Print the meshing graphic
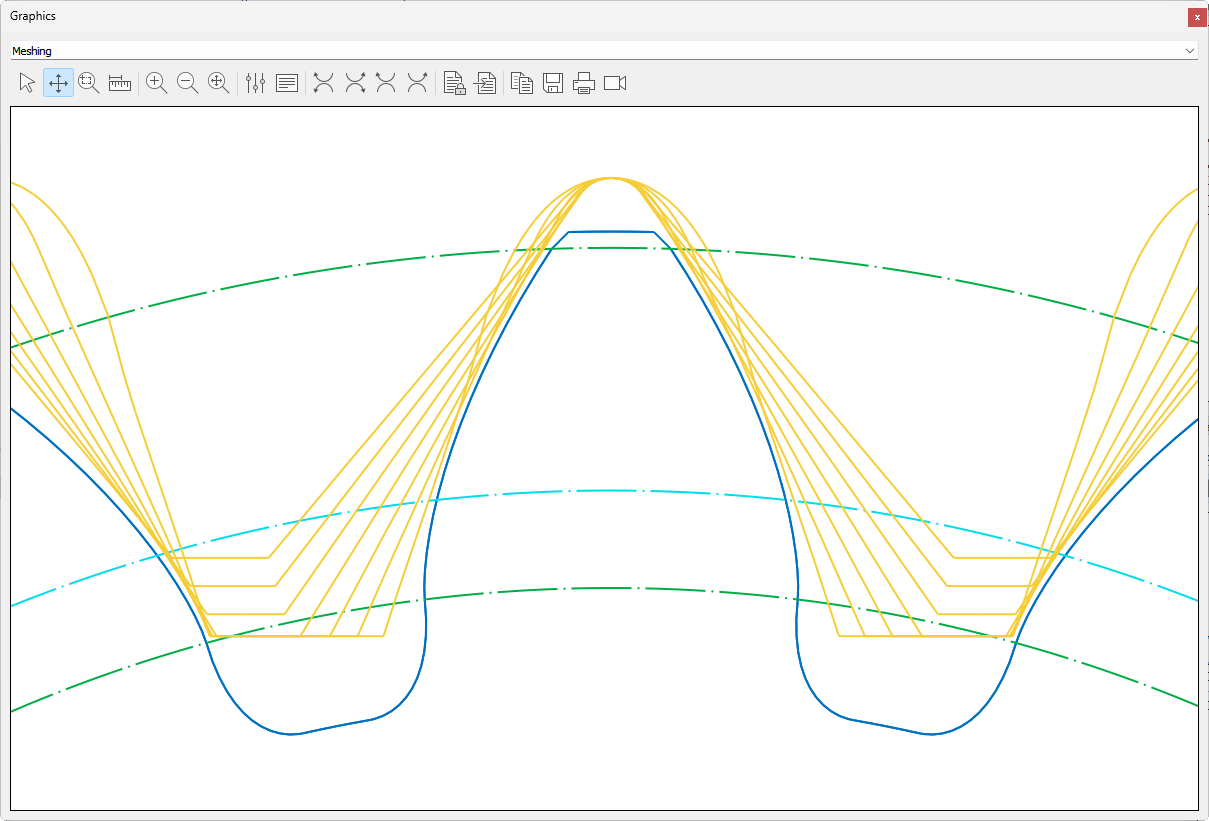This screenshot has width=1209, height=821. tap(584, 83)
